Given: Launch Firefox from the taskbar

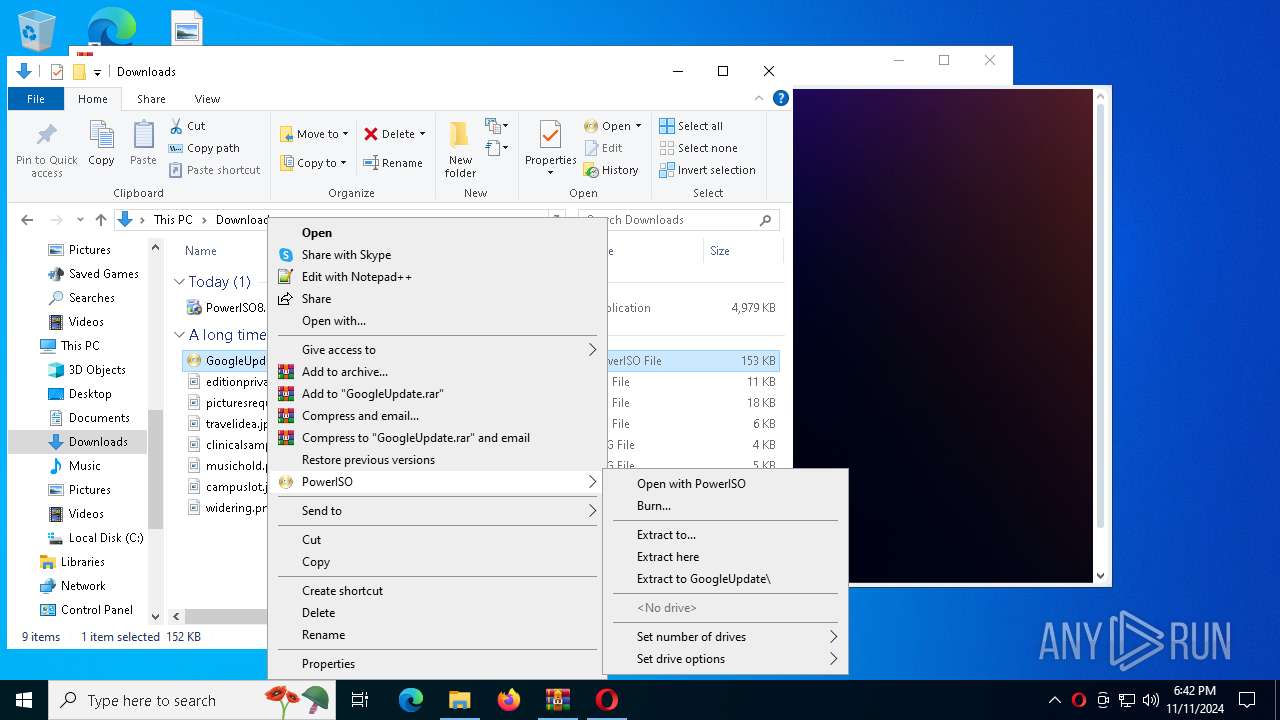Looking at the screenshot, I should coord(509,700).
